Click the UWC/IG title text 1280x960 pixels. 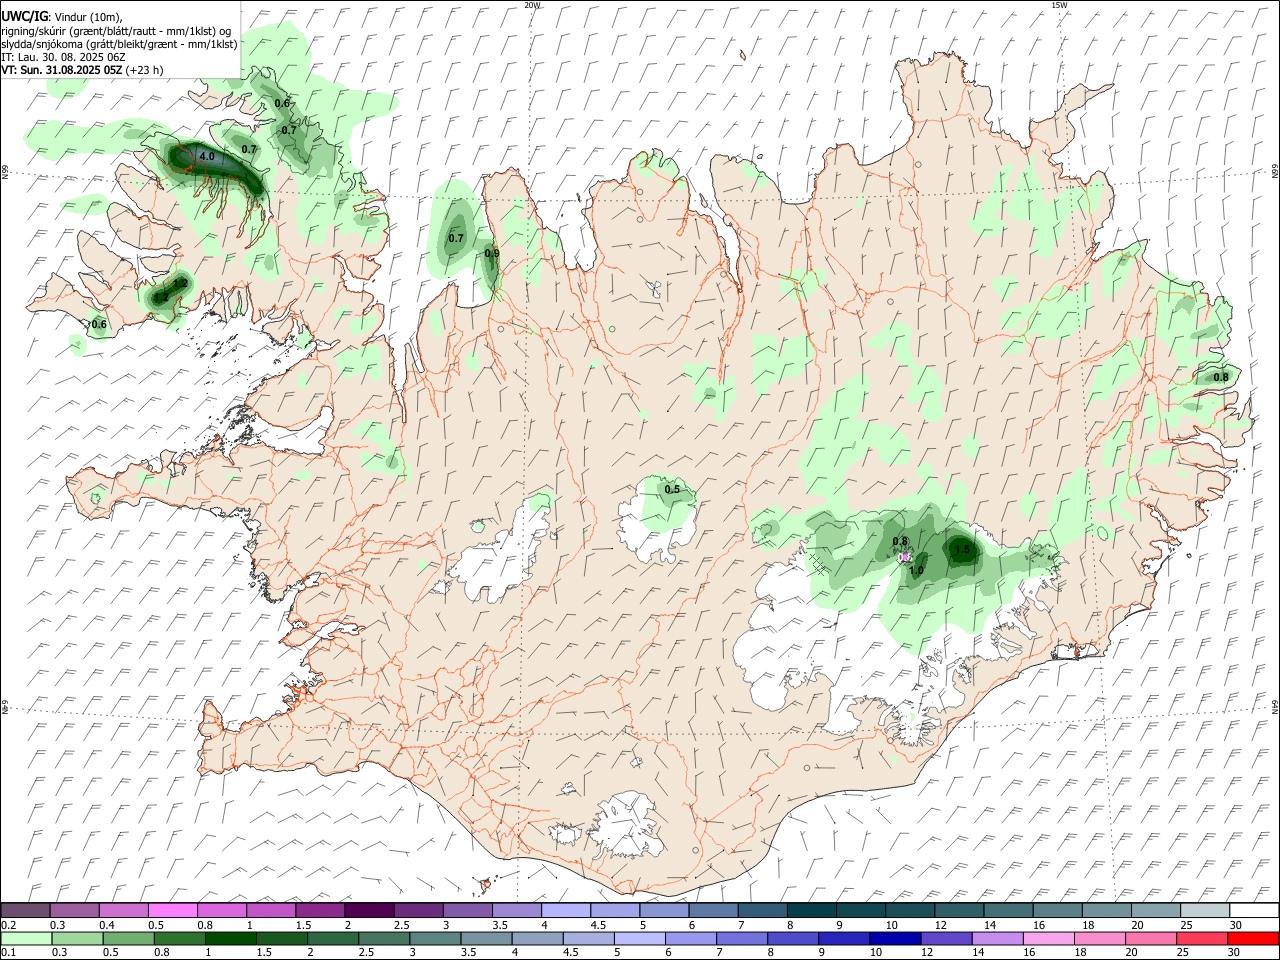point(24,16)
